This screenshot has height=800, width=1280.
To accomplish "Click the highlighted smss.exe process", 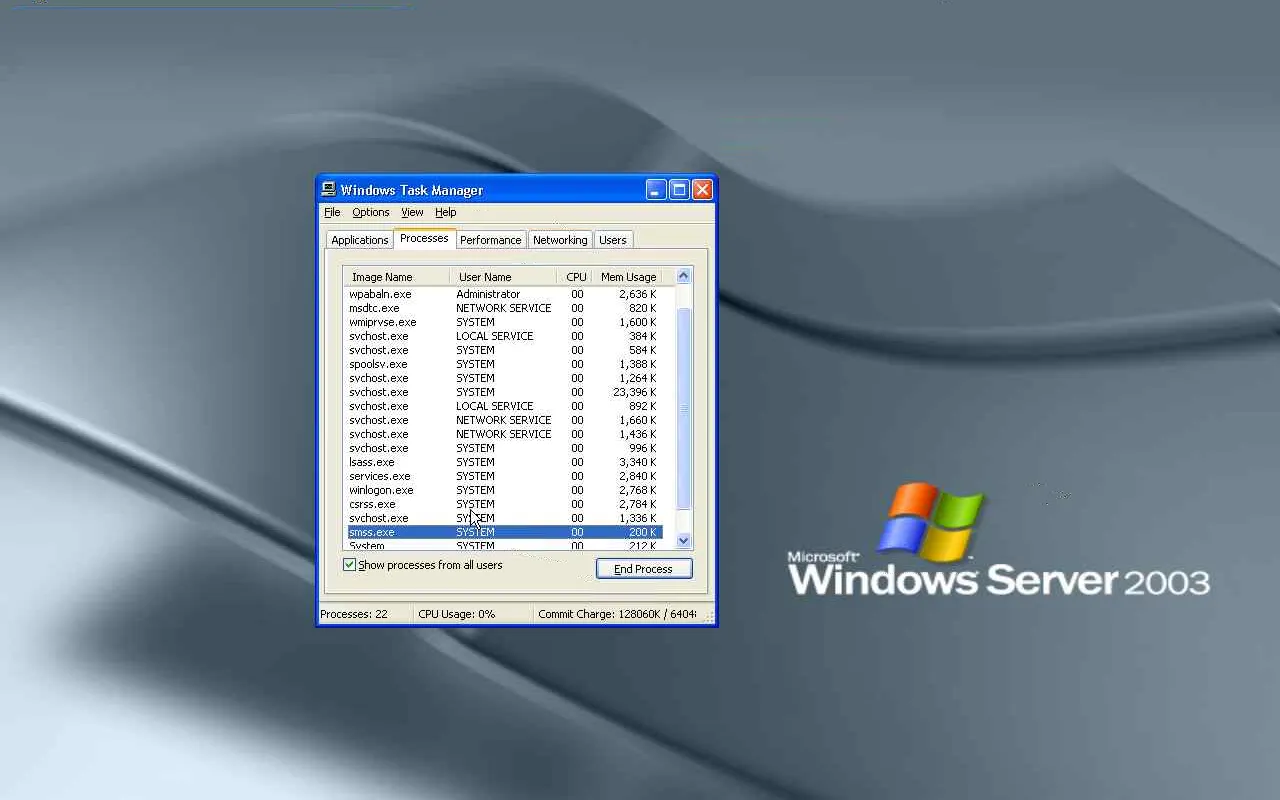I will 503,532.
